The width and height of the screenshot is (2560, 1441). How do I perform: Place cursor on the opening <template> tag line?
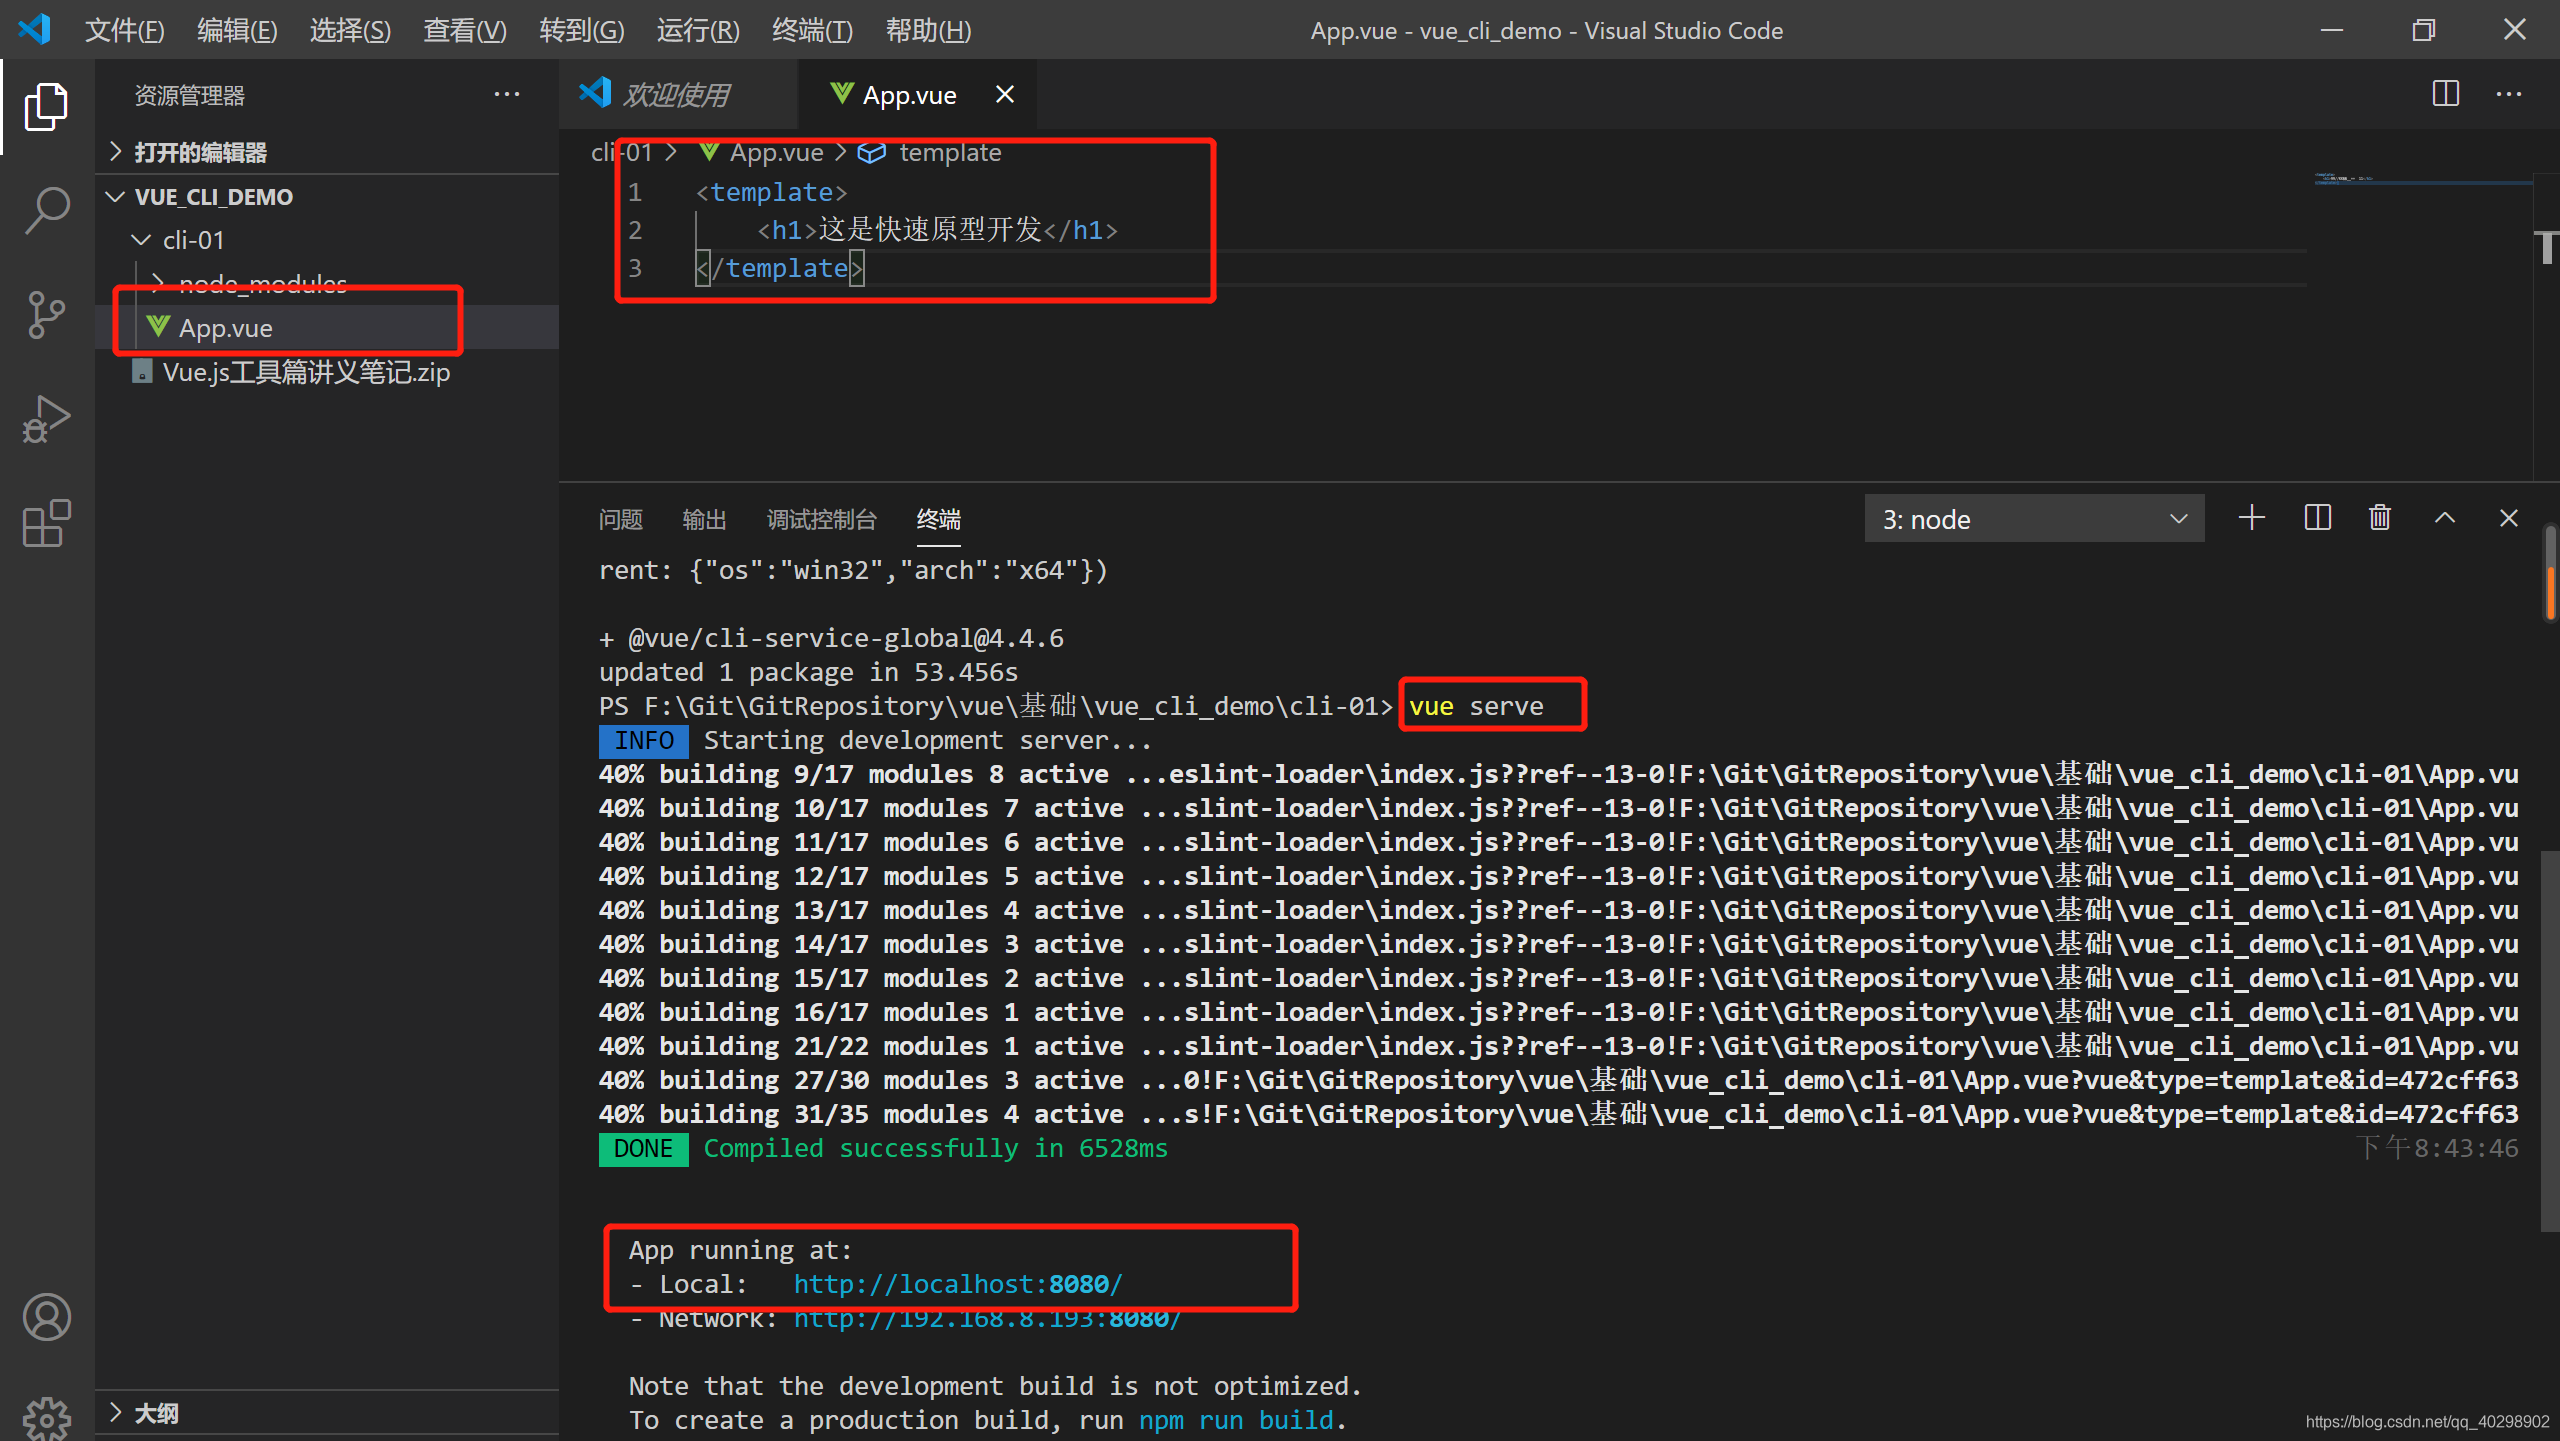pyautogui.click(x=771, y=192)
